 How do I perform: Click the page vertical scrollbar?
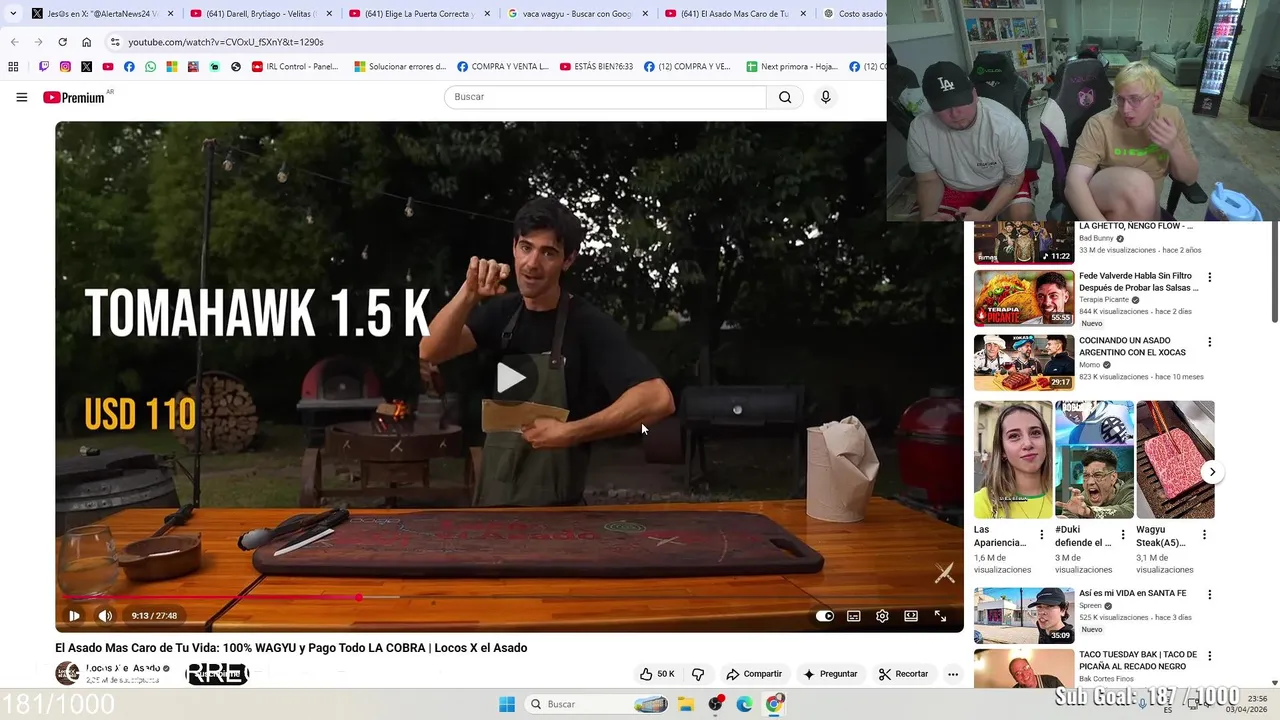pos(1274,272)
